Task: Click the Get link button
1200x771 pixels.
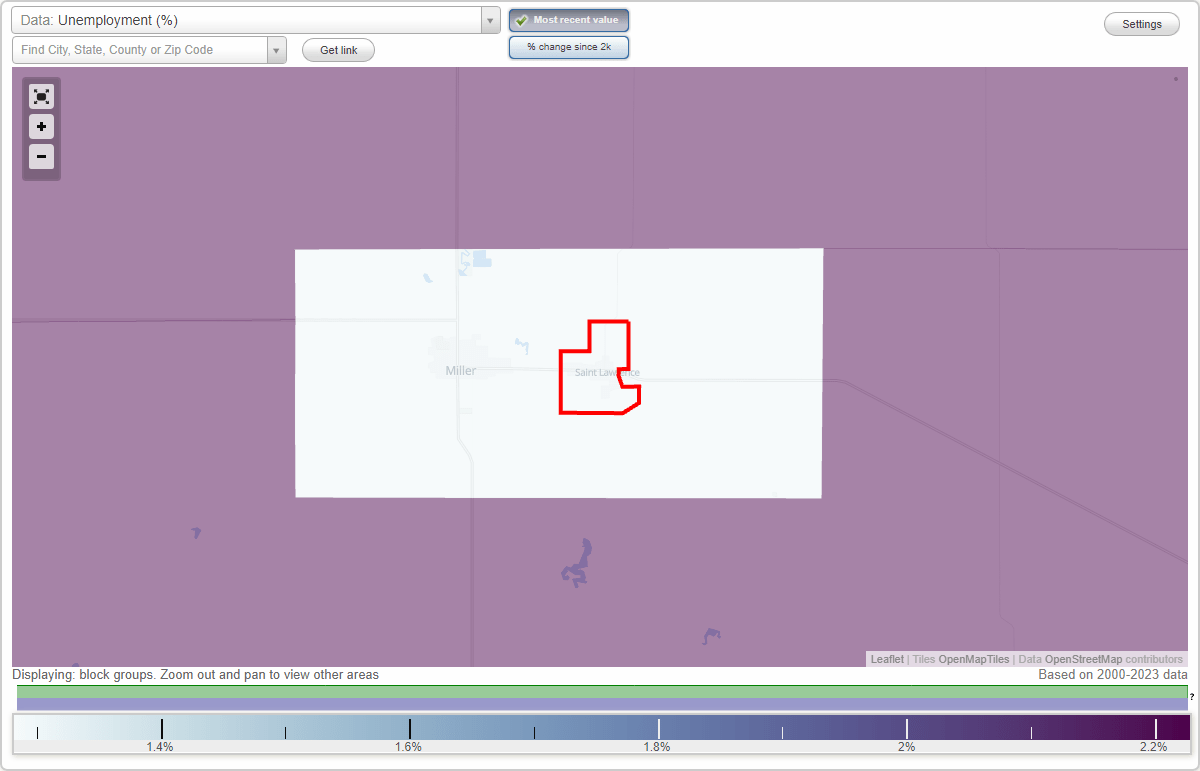Action: pos(337,49)
